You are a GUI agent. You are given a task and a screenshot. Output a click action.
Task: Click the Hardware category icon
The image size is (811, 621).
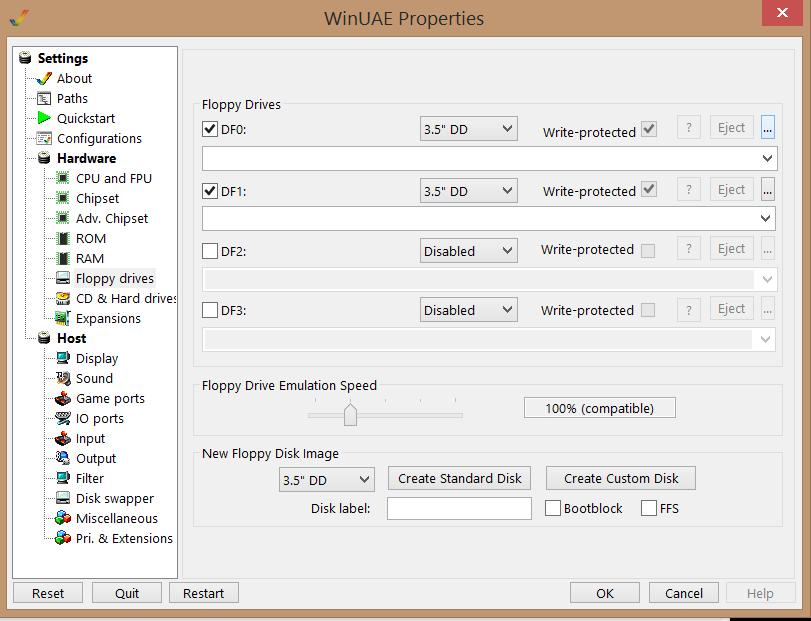click(44, 158)
